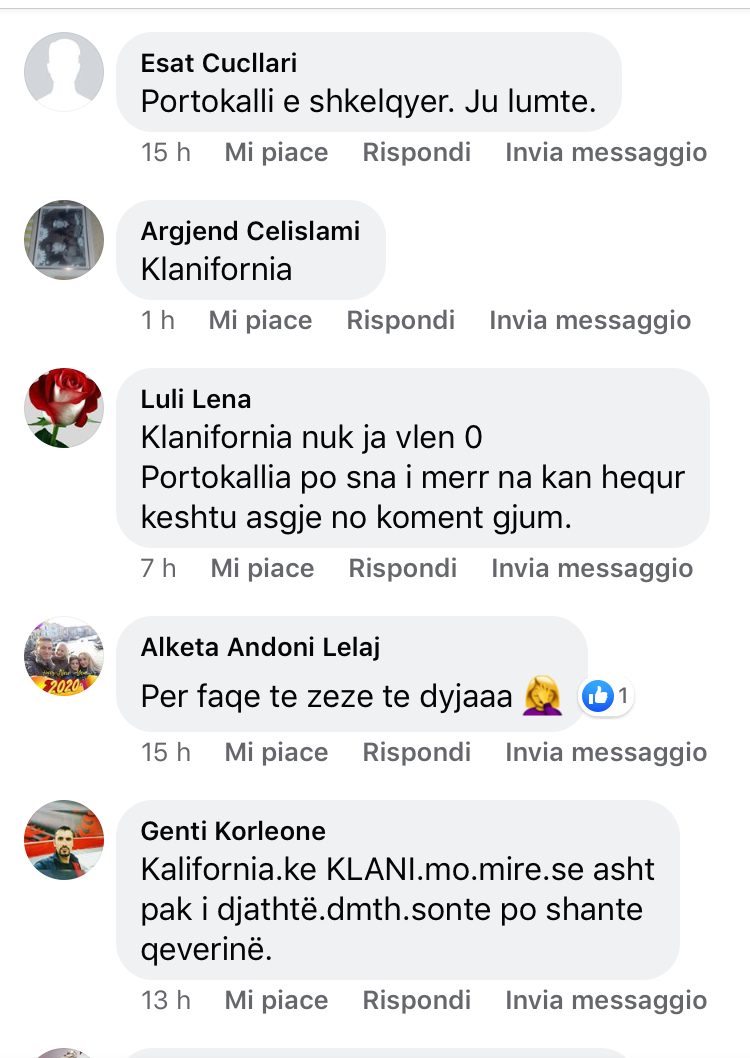
Task: Send message to Argjend Celislami
Action: pos(590,321)
